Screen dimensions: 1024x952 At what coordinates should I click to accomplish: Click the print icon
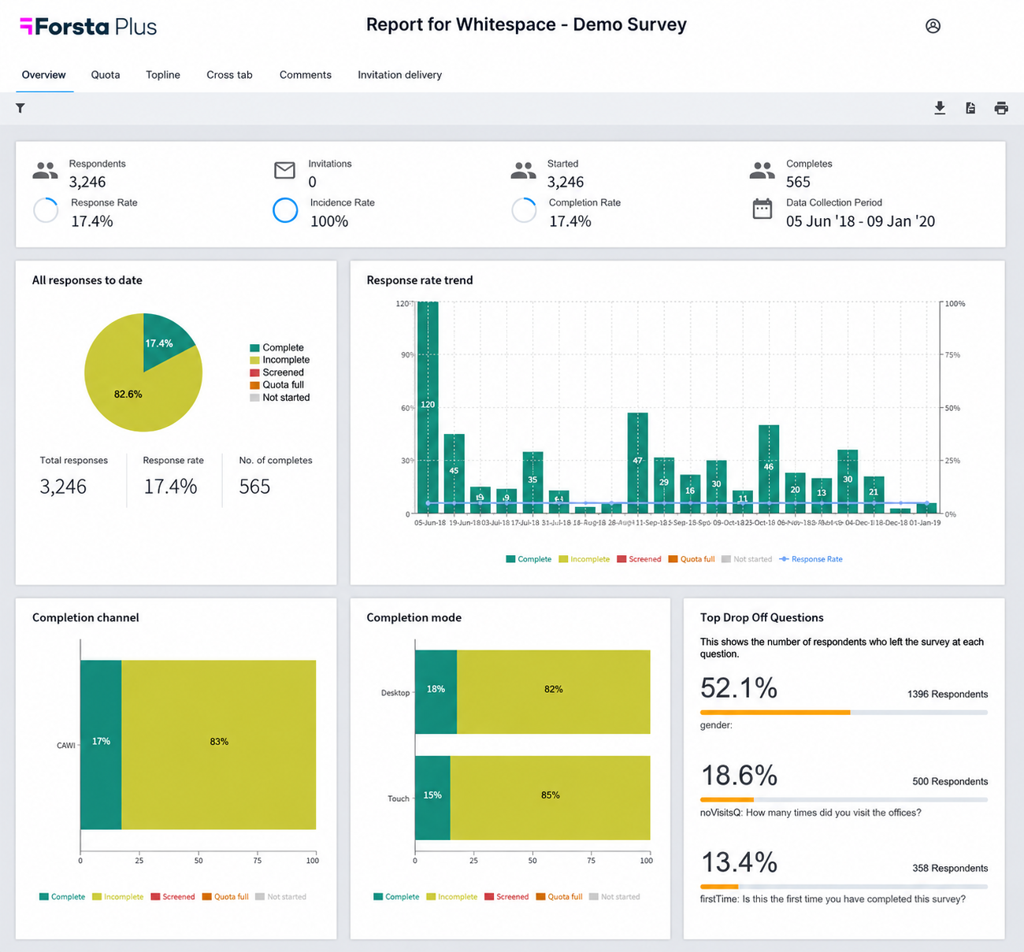point(1001,108)
